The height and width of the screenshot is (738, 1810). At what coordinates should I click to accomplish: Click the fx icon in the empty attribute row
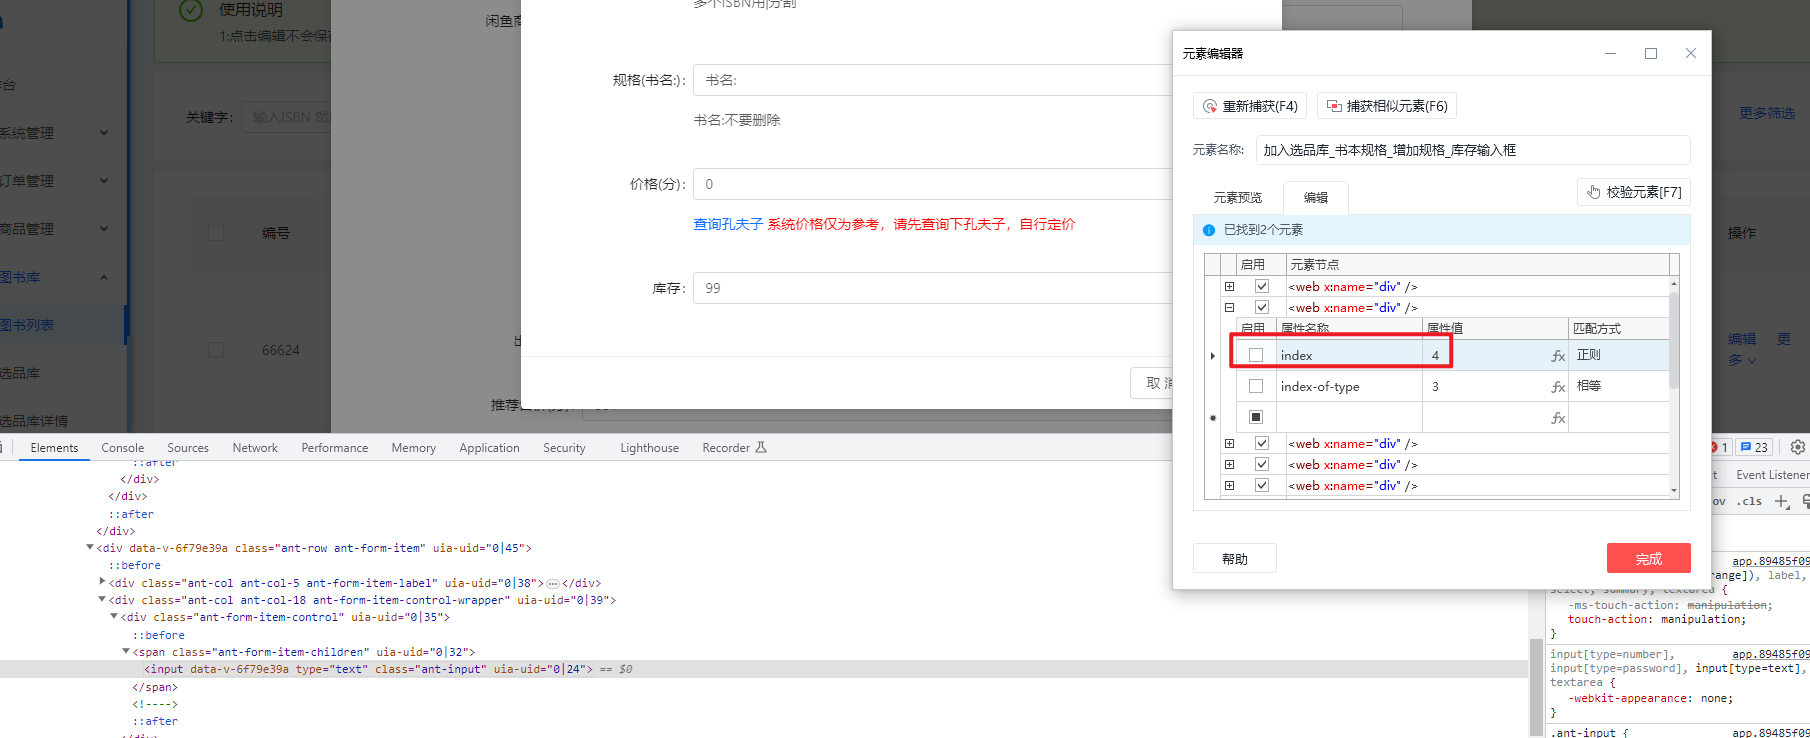click(x=1557, y=418)
